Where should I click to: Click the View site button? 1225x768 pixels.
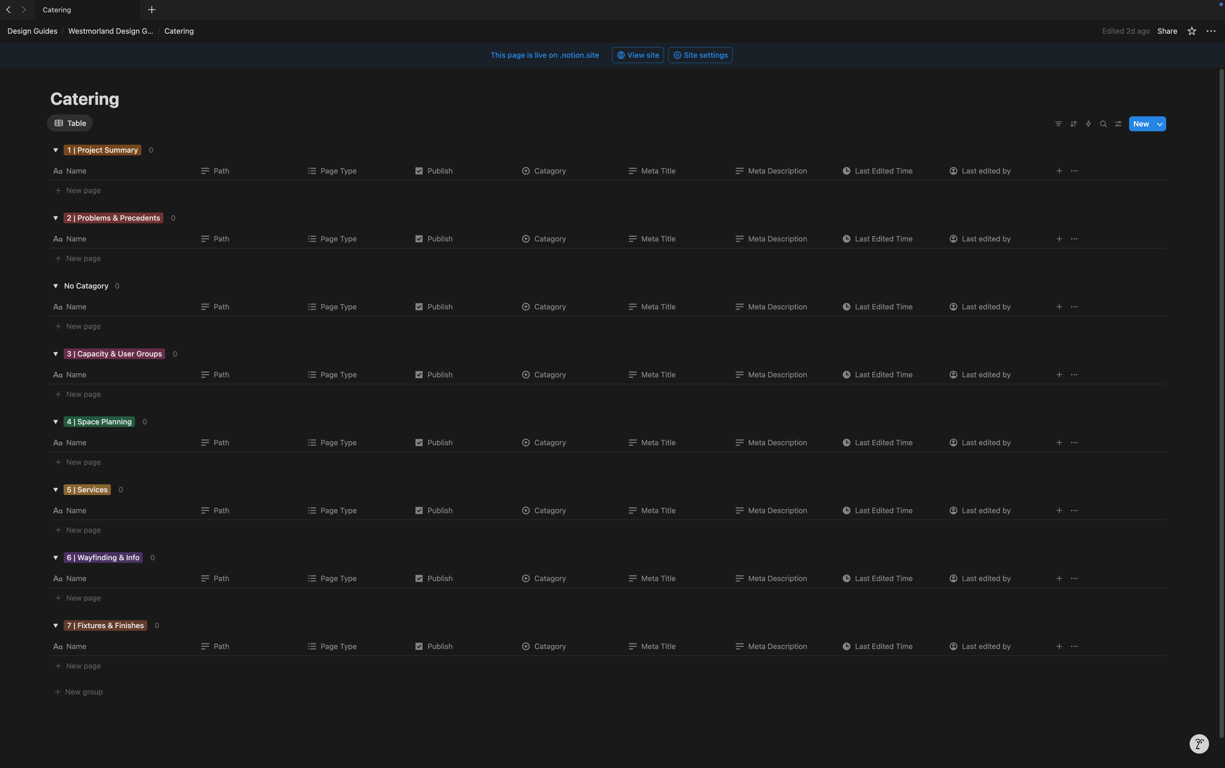[638, 55]
